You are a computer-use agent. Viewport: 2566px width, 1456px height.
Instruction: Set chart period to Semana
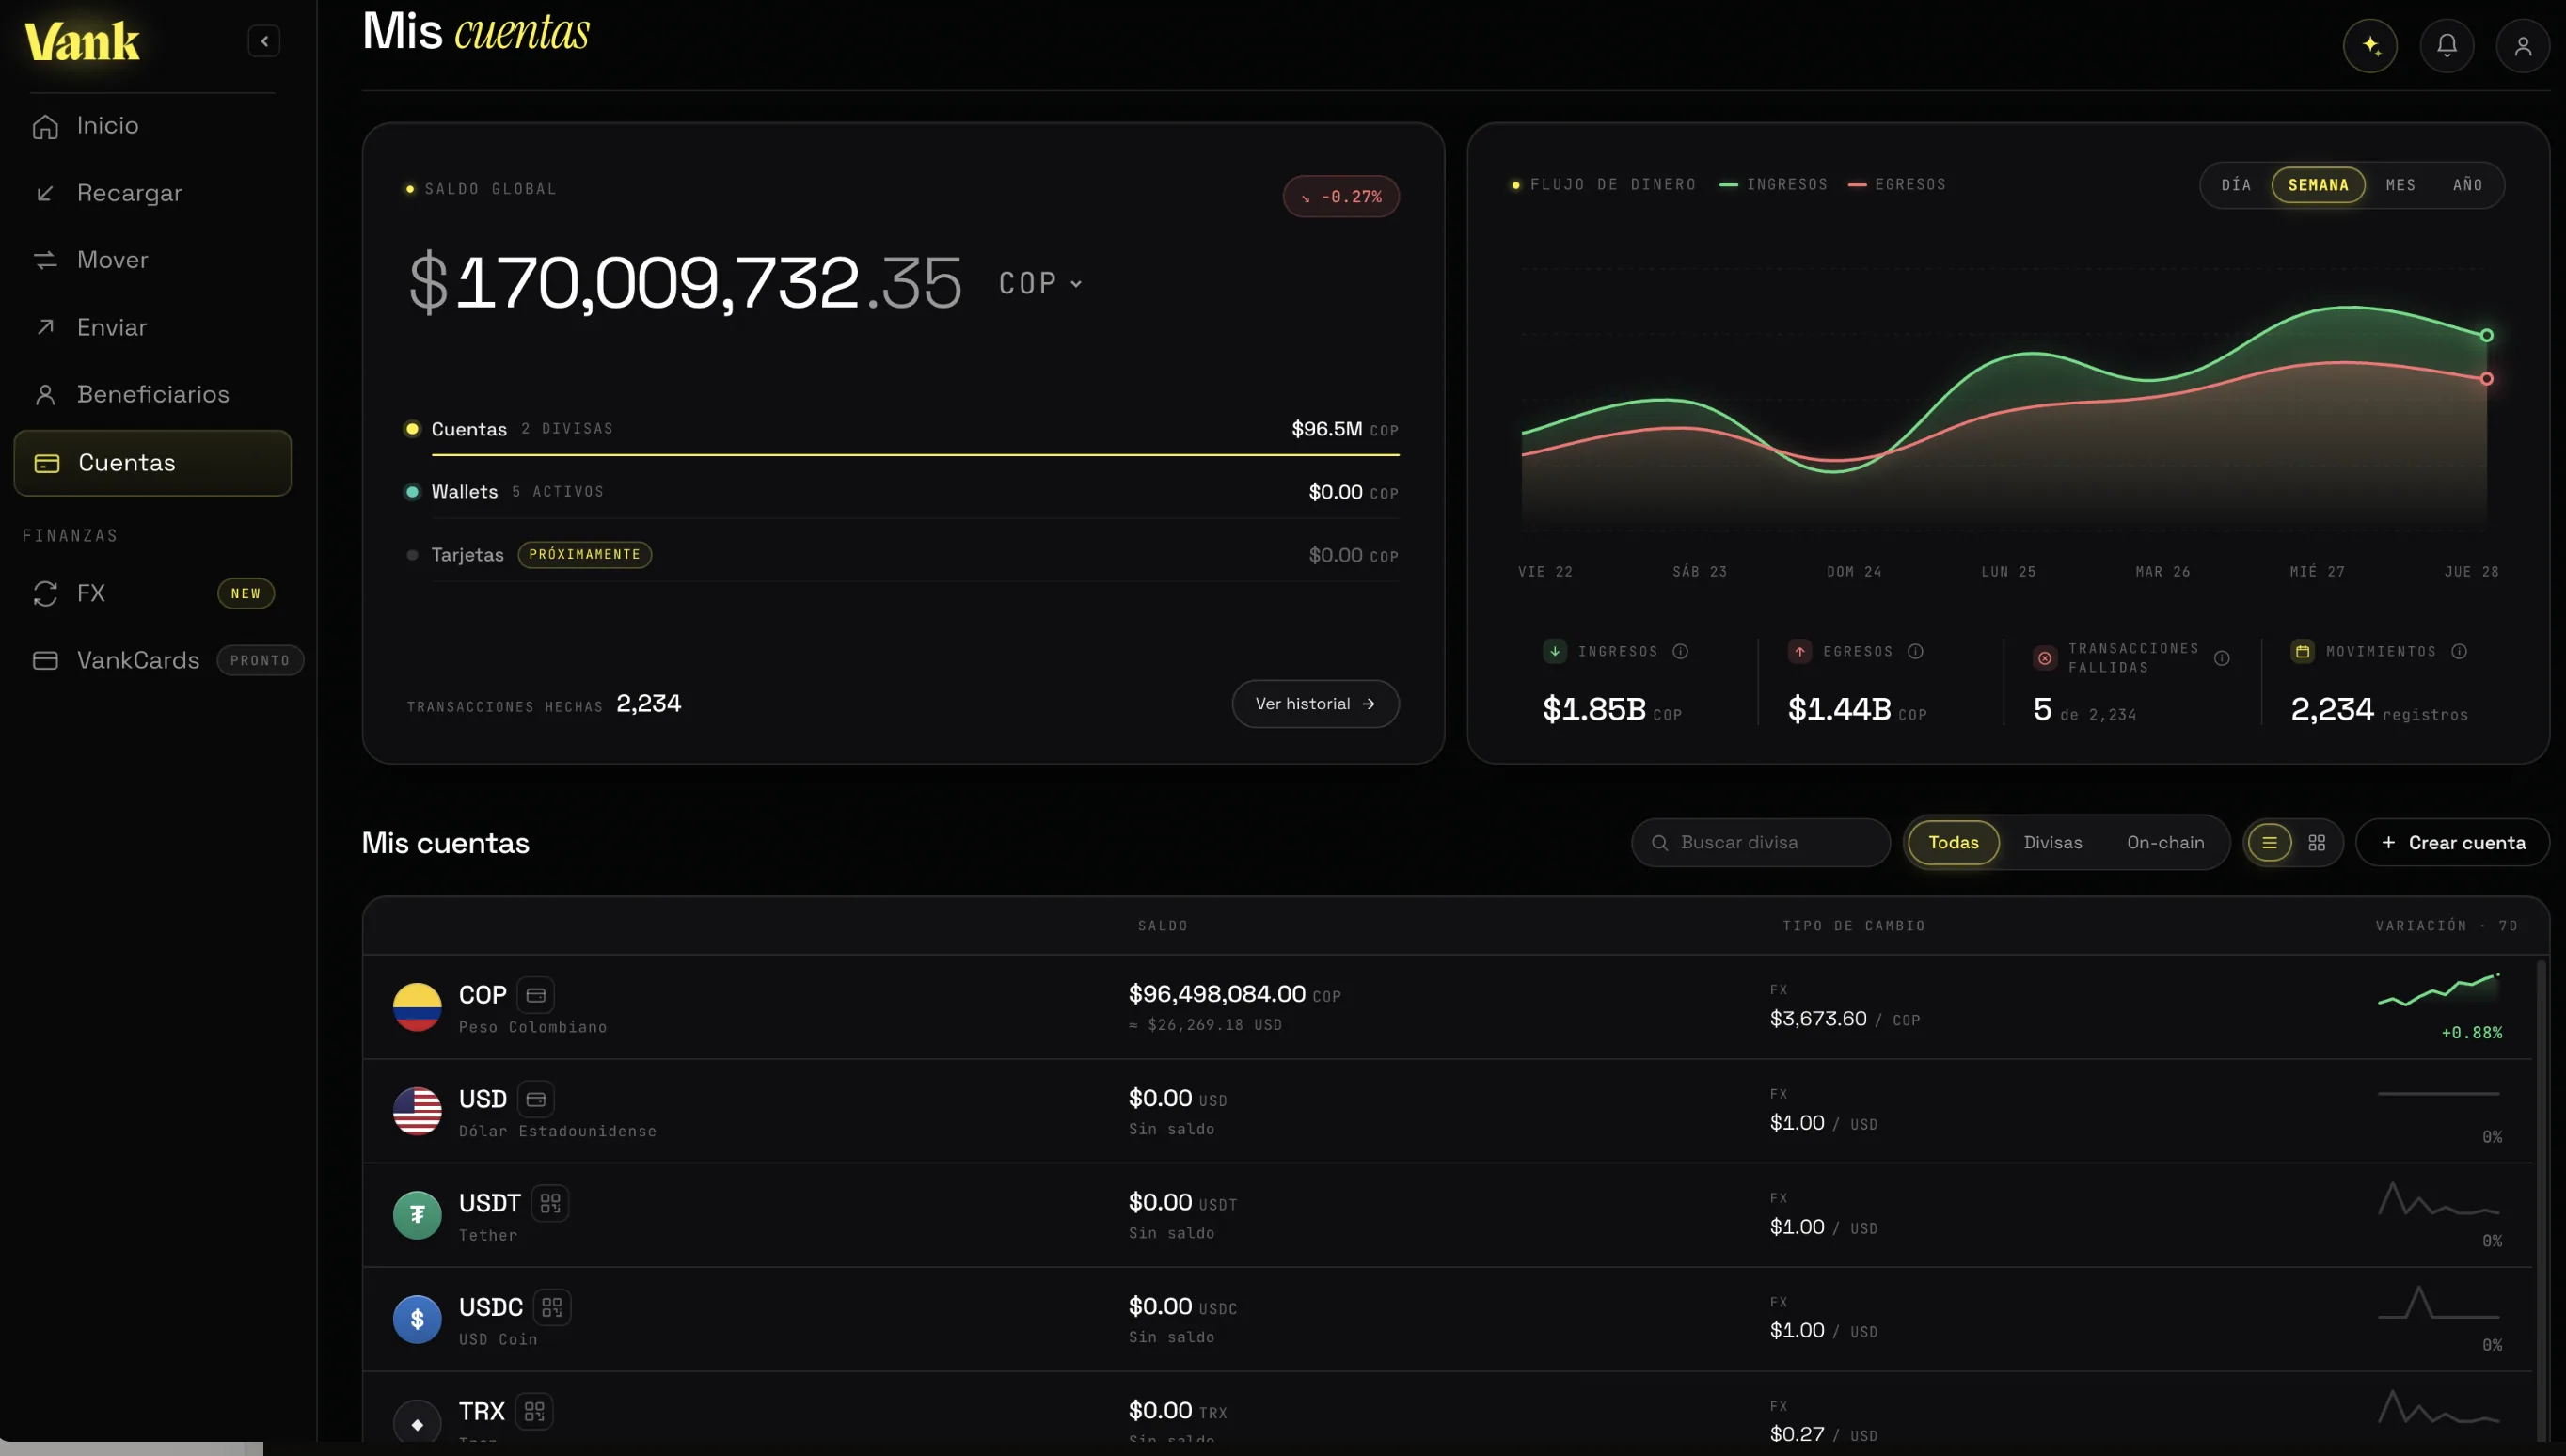tap(2318, 185)
